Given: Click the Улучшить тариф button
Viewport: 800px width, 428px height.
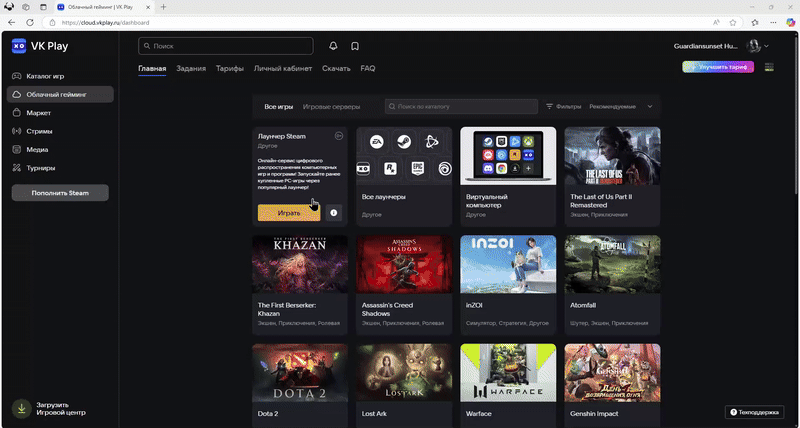Looking at the screenshot, I should (718, 67).
